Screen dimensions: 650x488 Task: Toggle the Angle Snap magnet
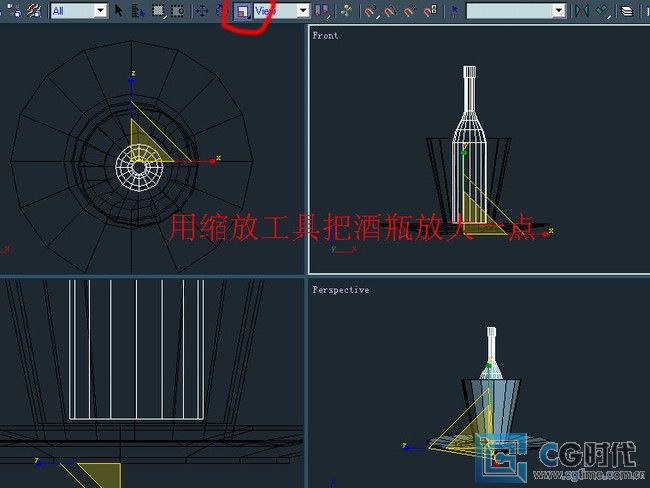390,11
